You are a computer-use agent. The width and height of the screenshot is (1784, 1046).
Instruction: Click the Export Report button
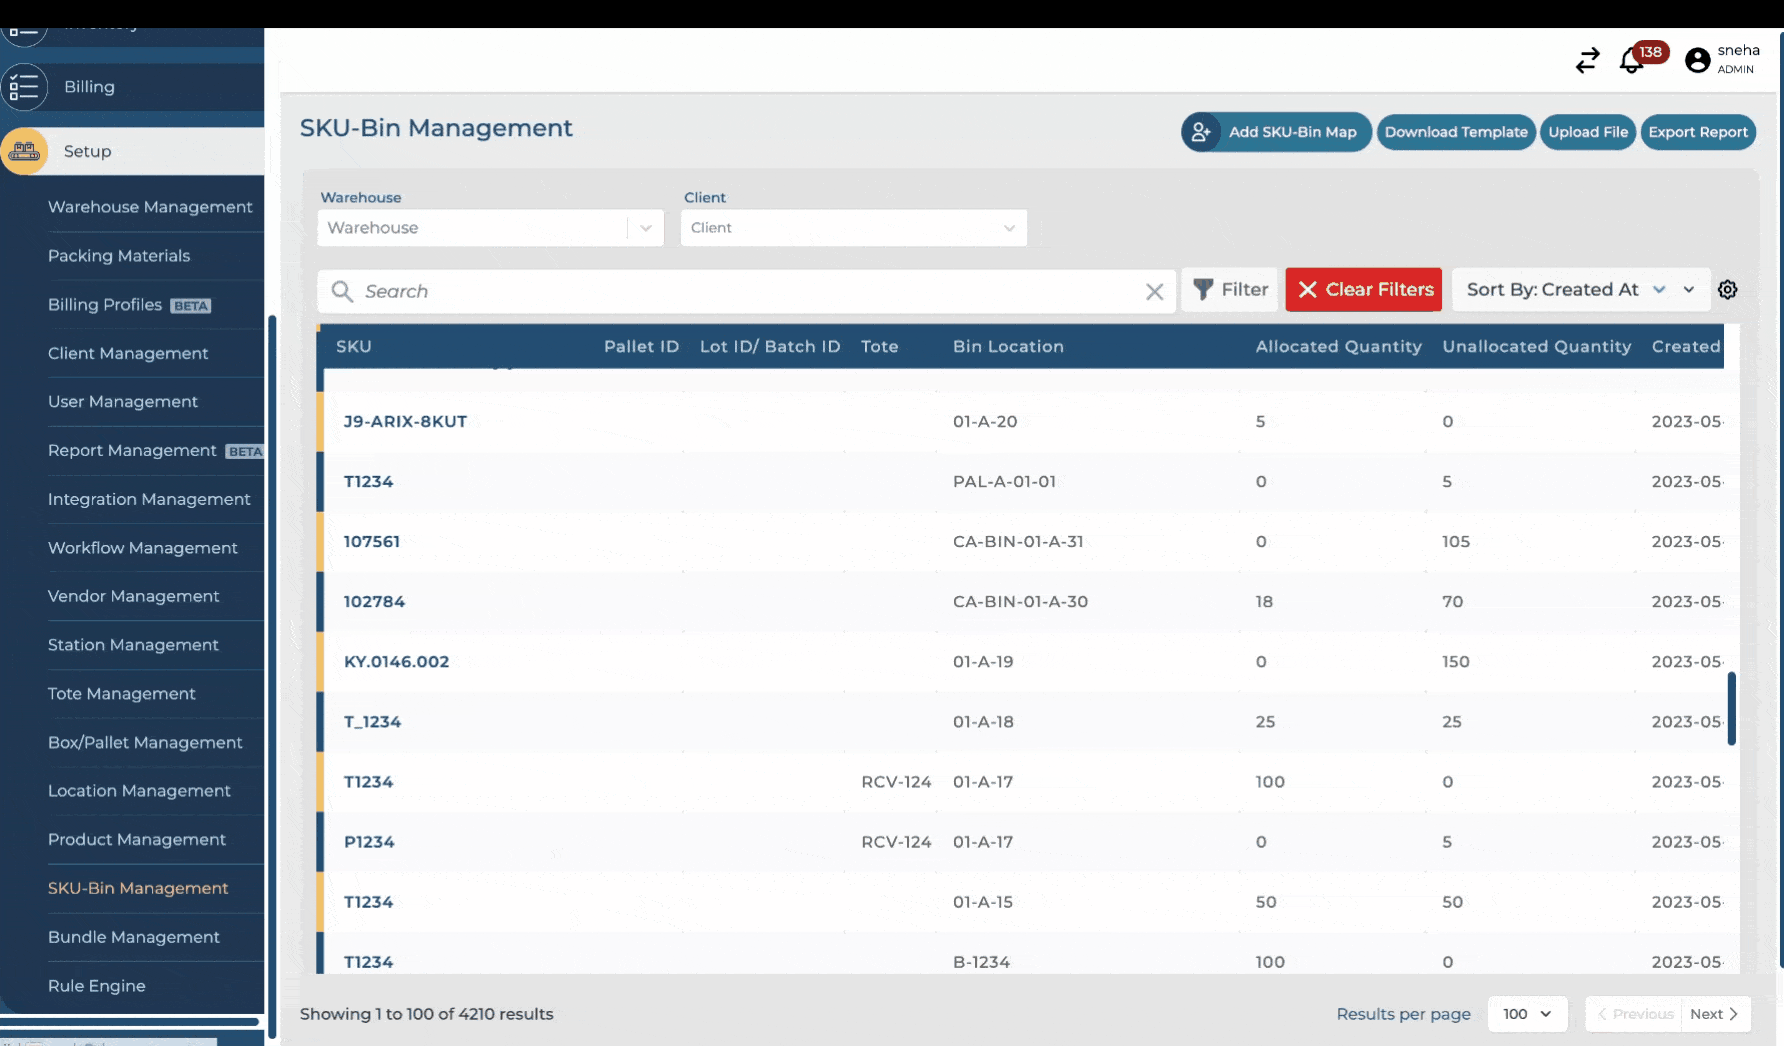(x=1697, y=132)
